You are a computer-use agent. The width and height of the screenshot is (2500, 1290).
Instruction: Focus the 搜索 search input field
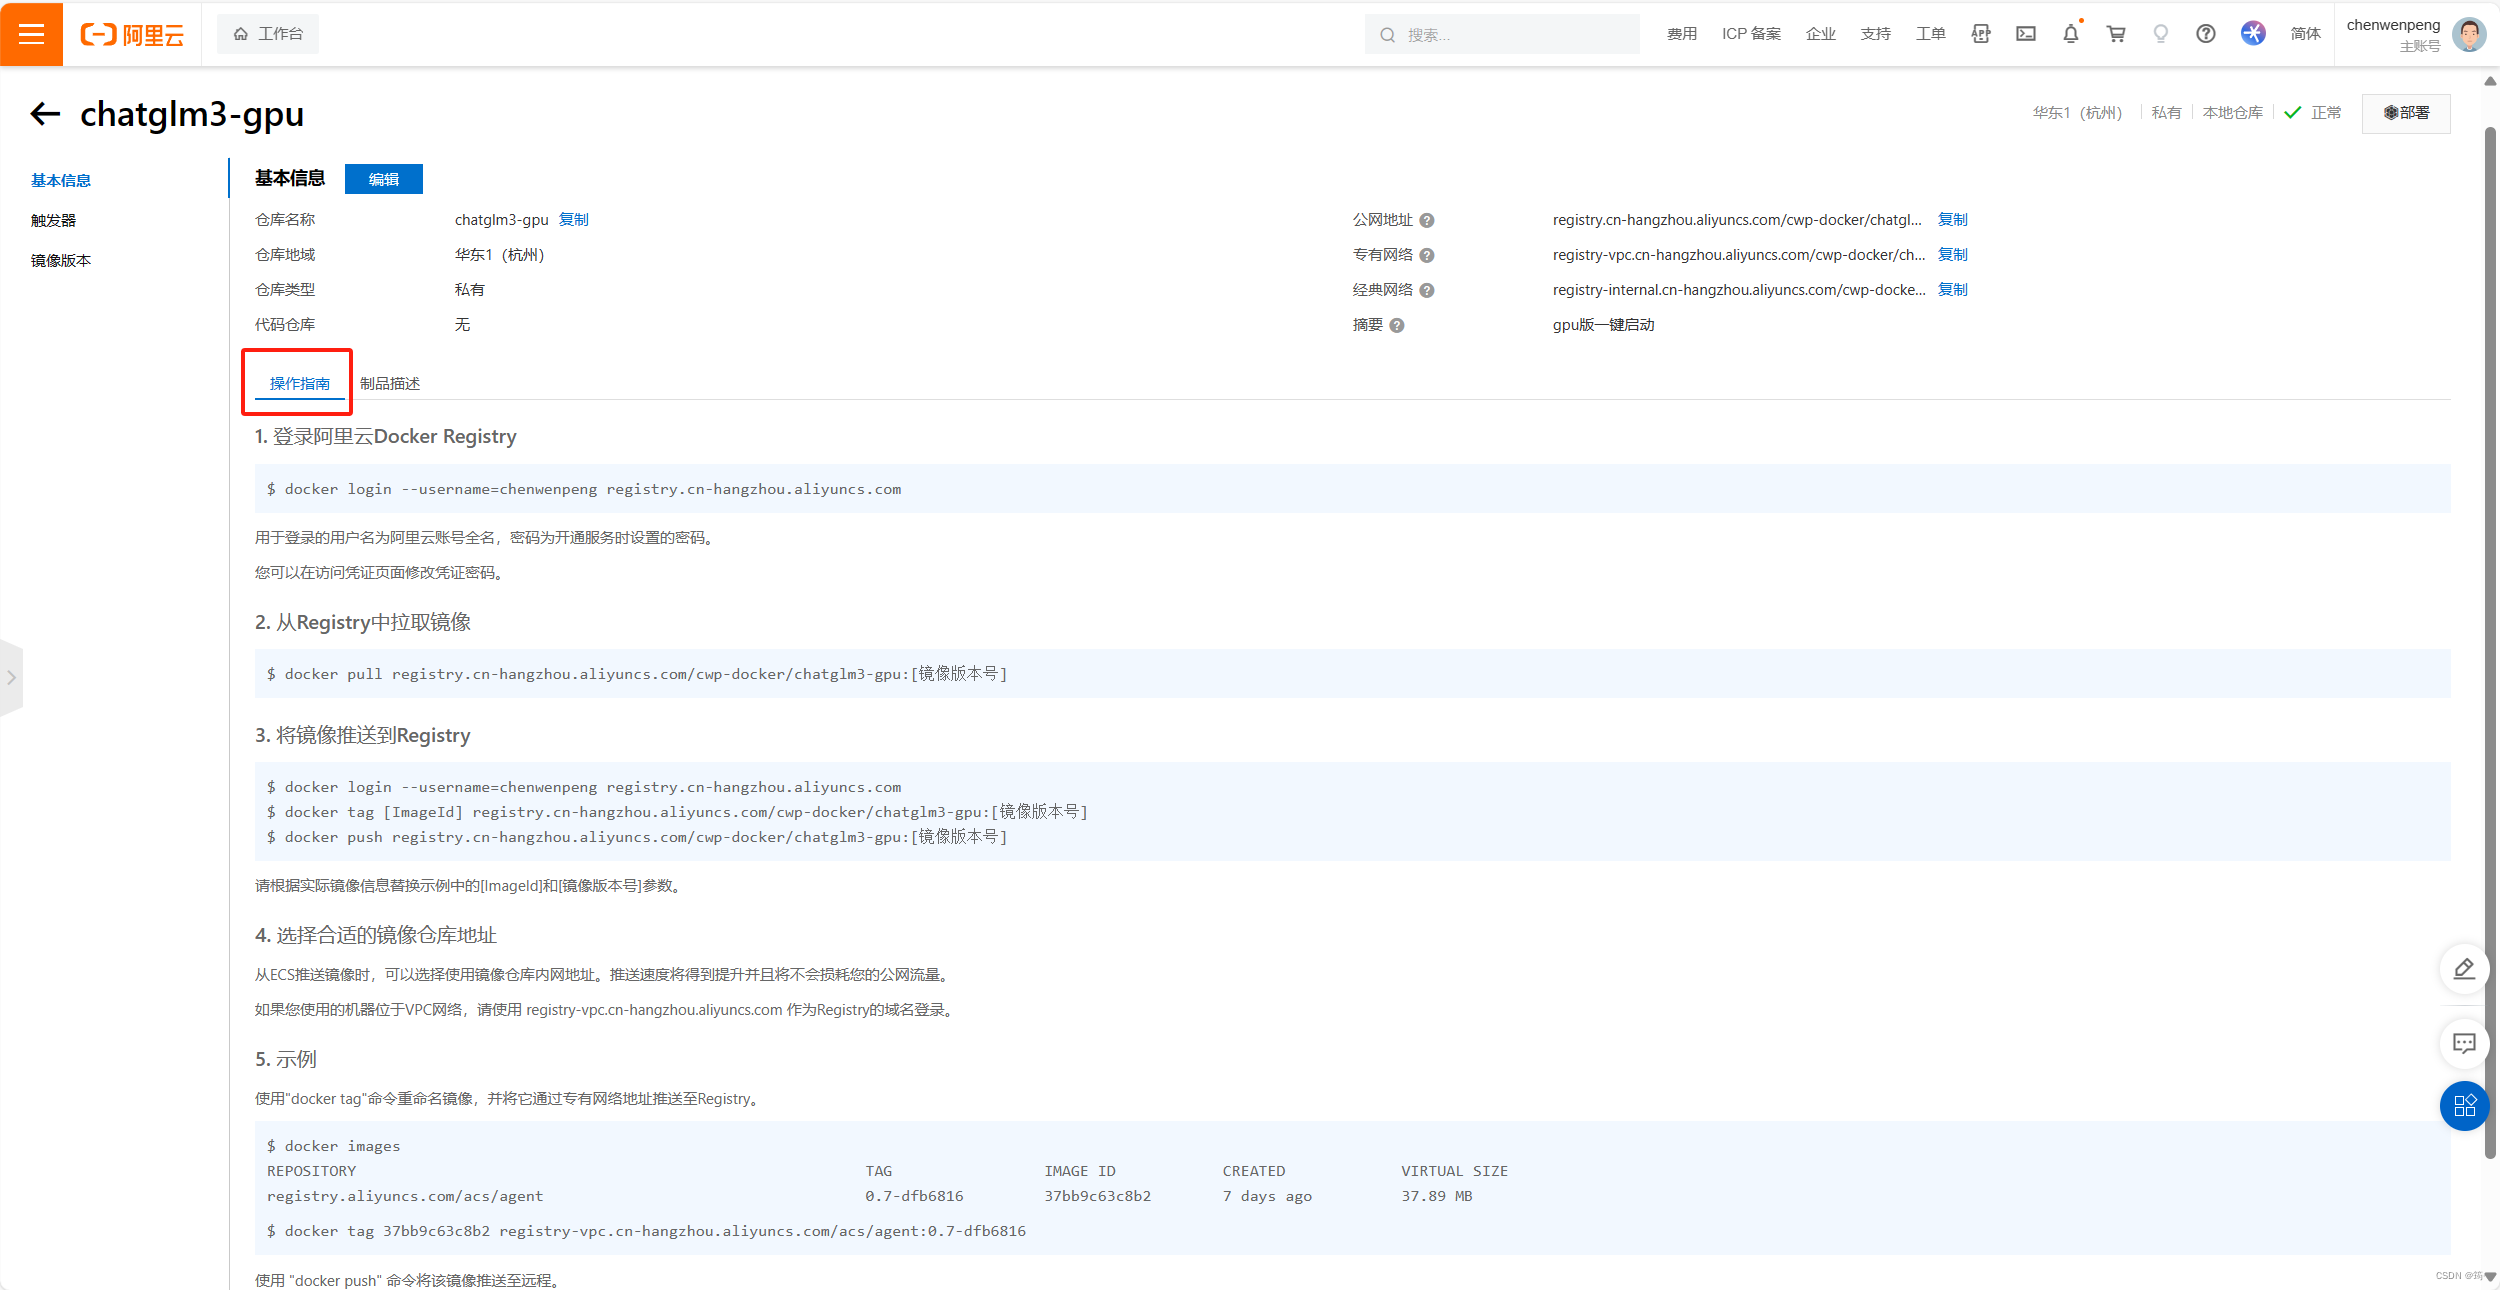click(1502, 35)
